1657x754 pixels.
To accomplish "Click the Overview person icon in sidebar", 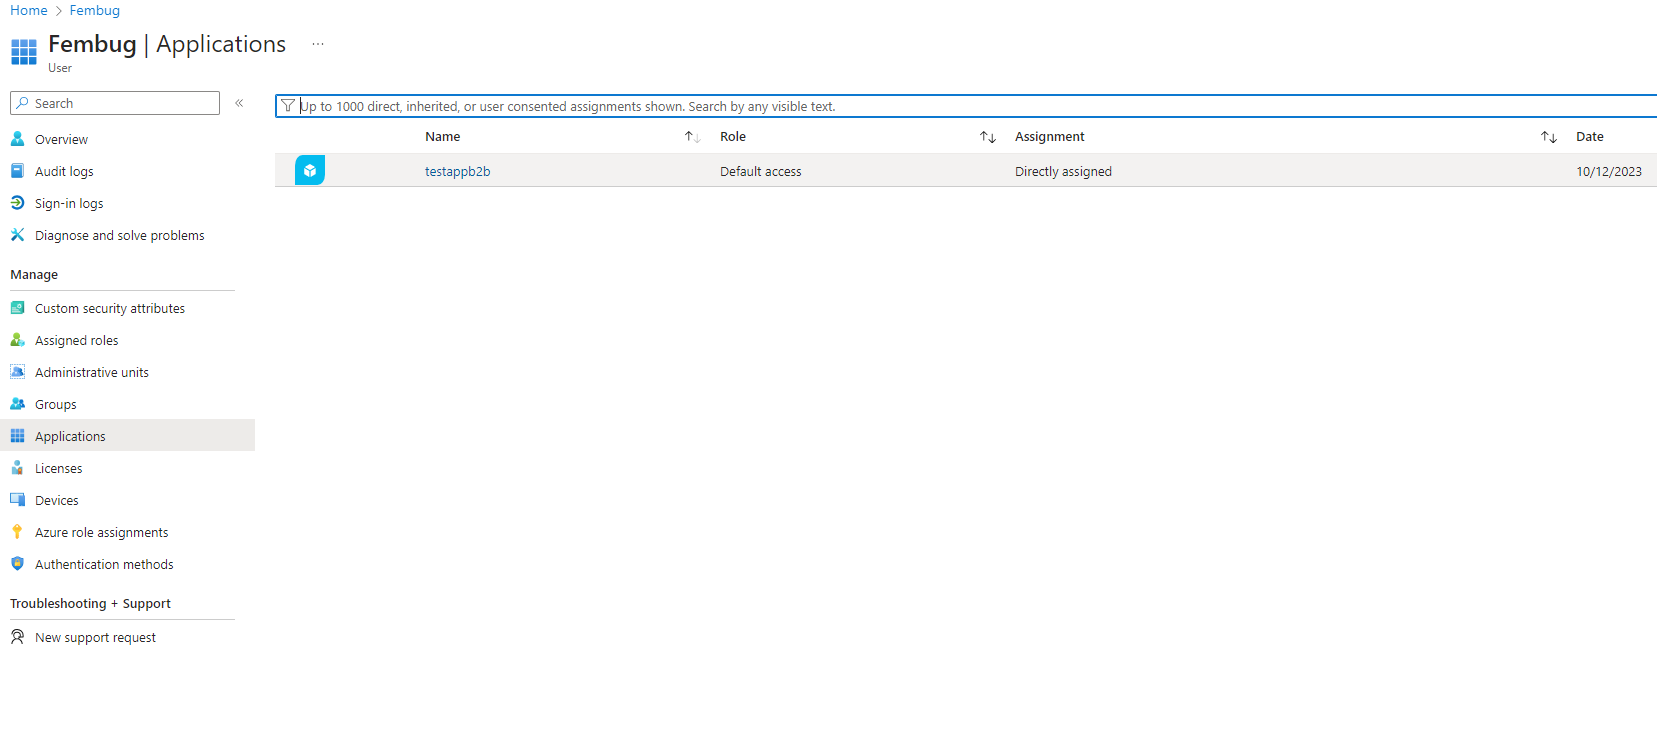I will (17, 139).
